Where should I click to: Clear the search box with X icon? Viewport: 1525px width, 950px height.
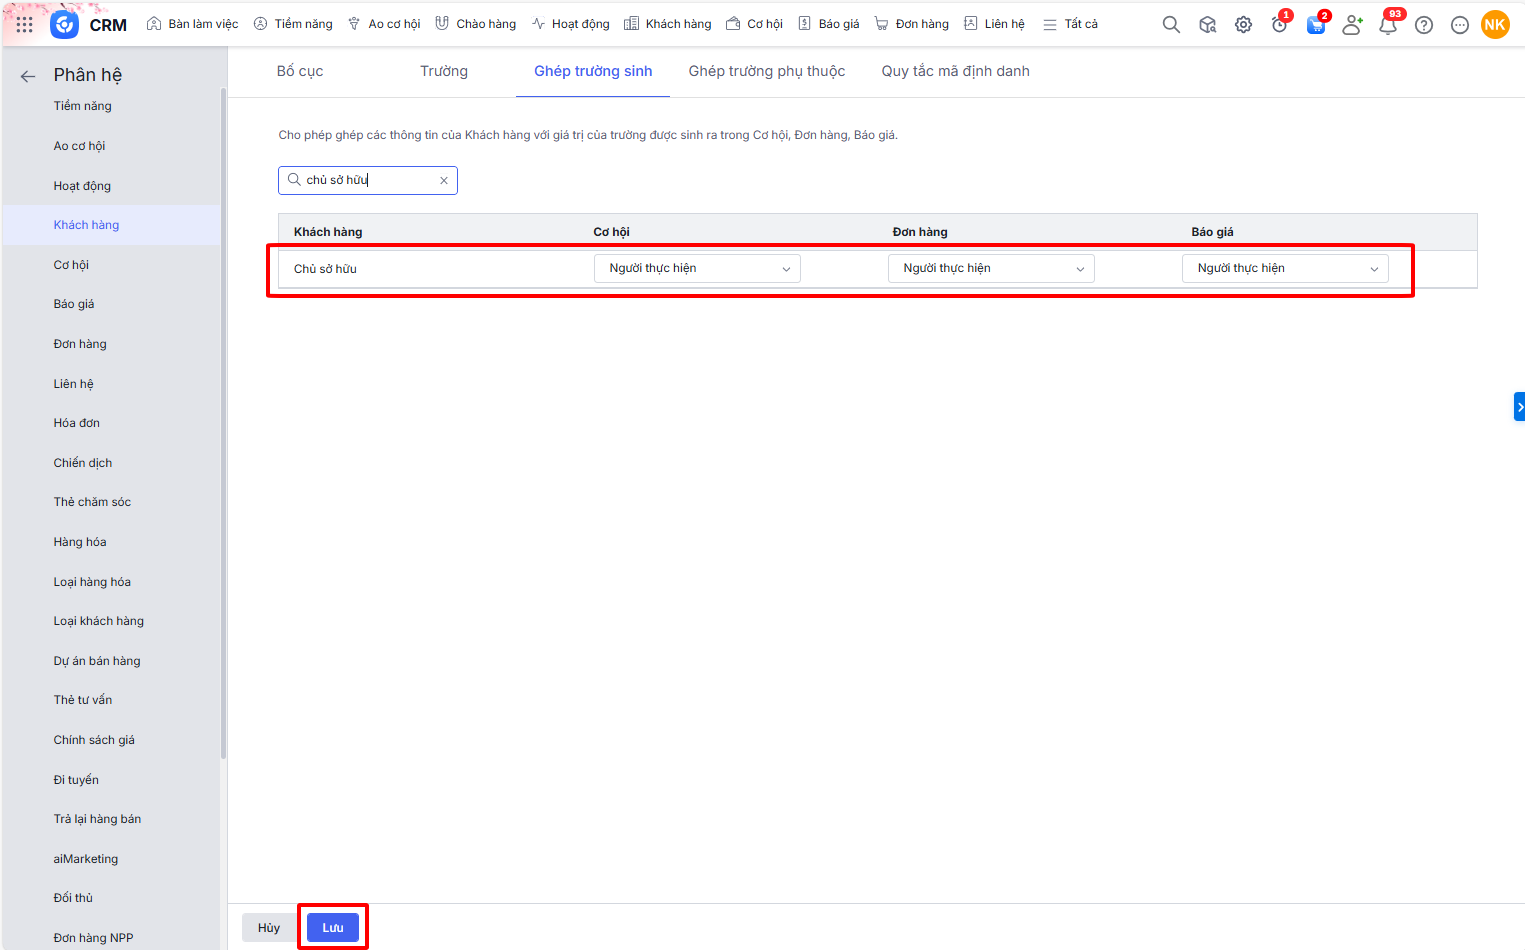tap(444, 181)
